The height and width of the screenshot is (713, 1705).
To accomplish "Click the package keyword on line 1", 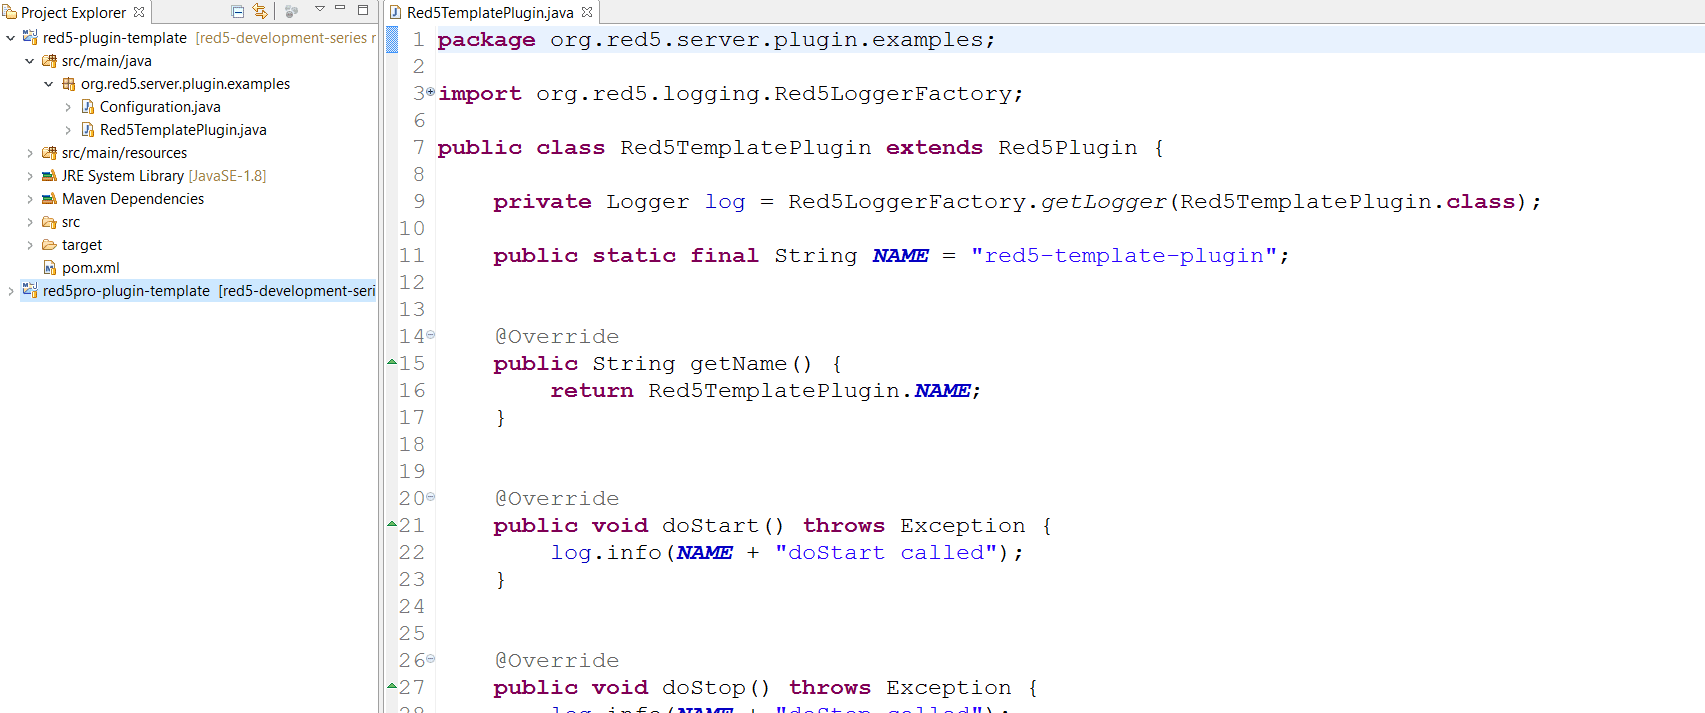I will pos(486,40).
